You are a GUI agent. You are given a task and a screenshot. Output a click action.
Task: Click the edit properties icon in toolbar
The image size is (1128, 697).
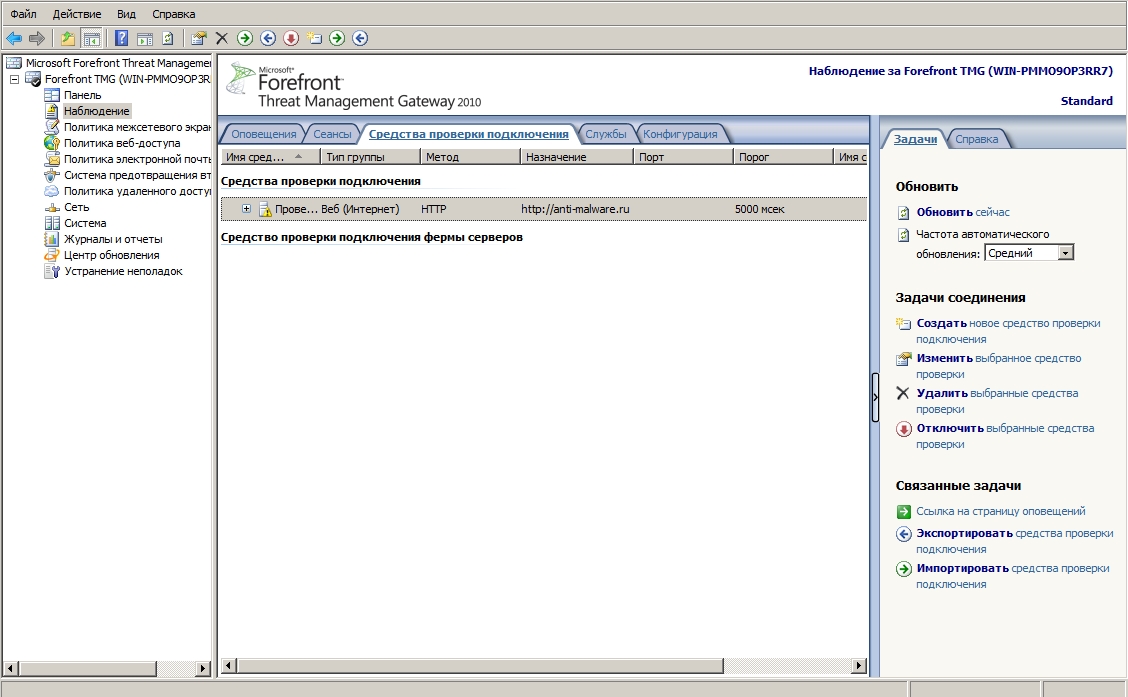coord(199,38)
